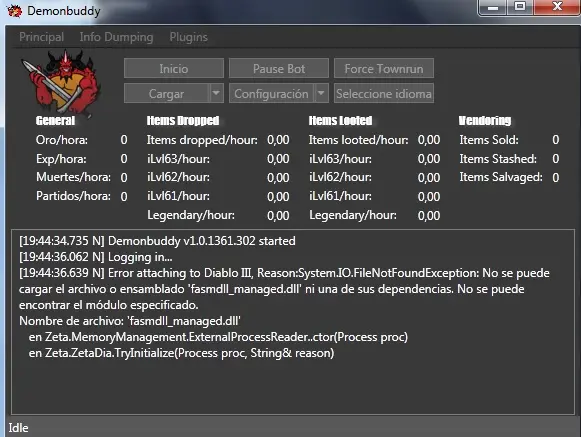Click the Inicio button

click(174, 68)
